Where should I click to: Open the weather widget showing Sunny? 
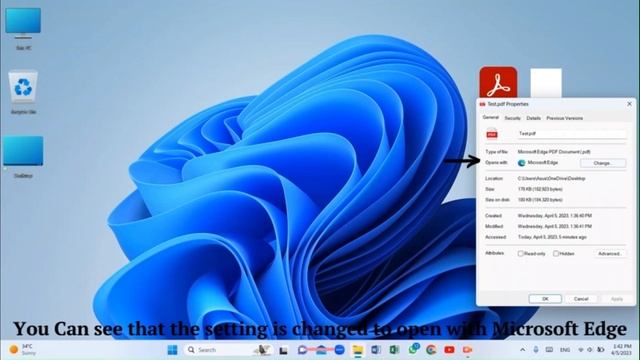pyautogui.click(x=23, y=350)
